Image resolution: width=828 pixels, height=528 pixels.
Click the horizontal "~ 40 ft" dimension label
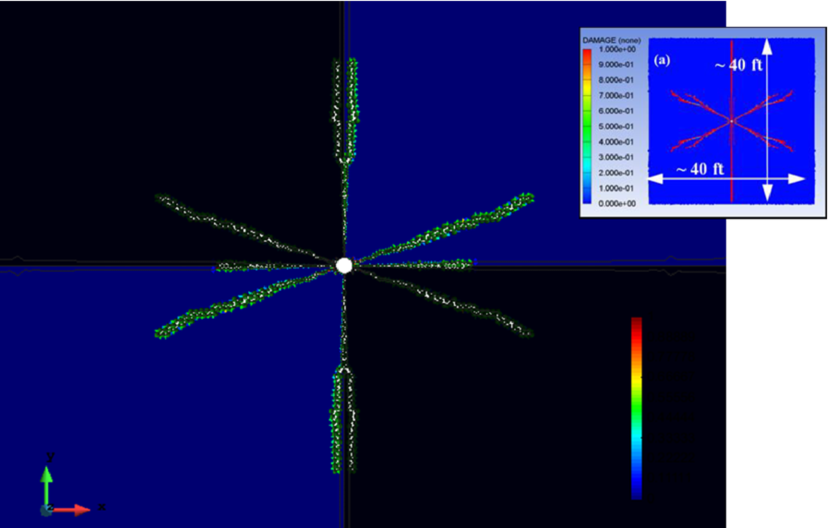click(x=699, y=168)
